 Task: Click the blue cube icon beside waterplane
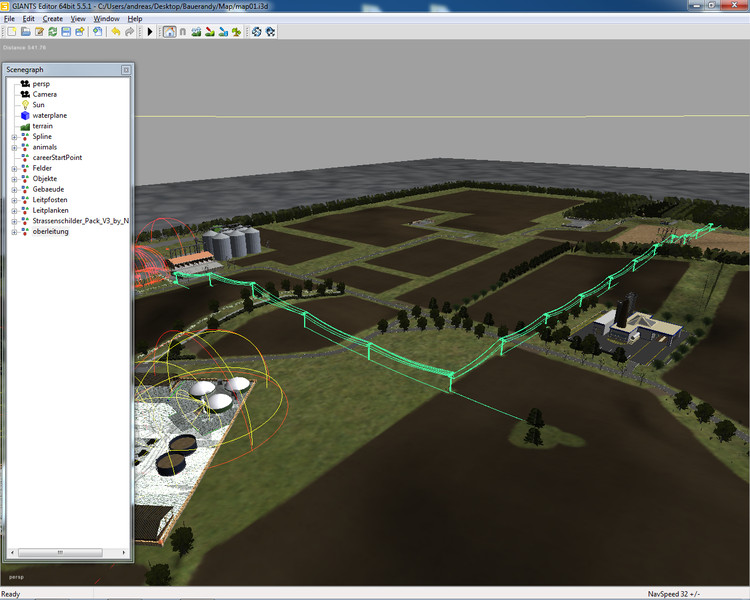click(25, 115)
